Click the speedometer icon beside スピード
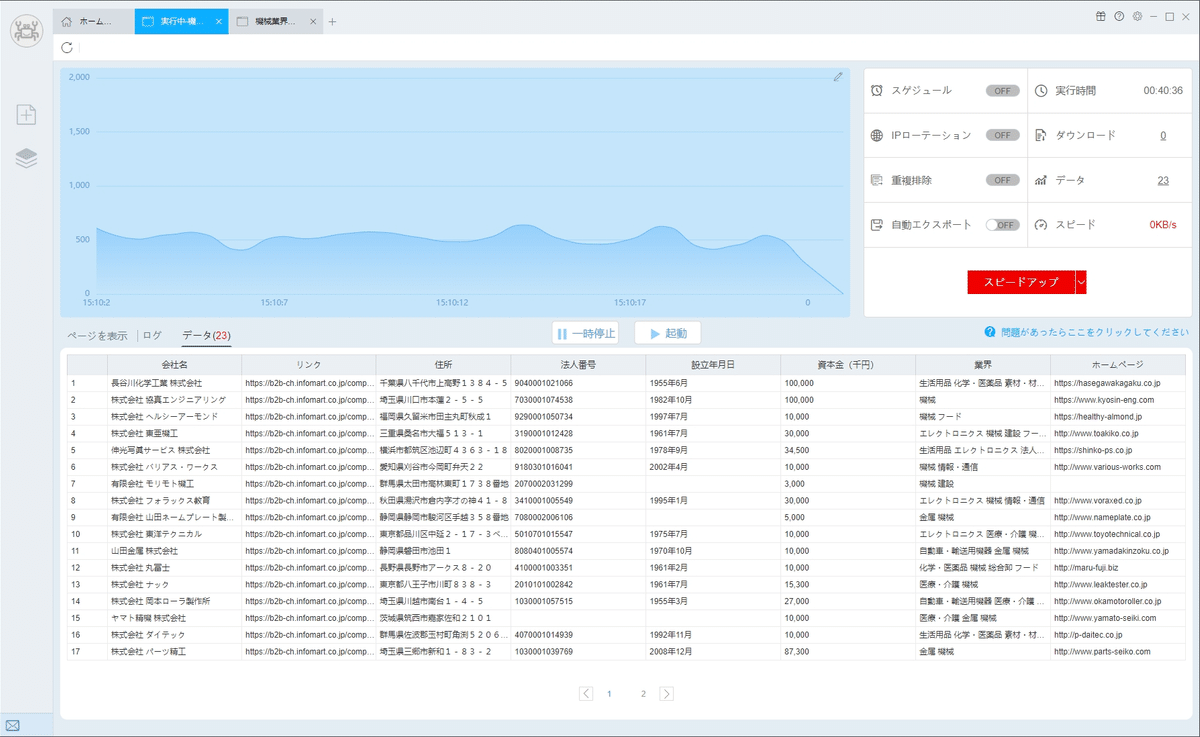Viewport: 1200px width, 737px height. pos(1041,225)
